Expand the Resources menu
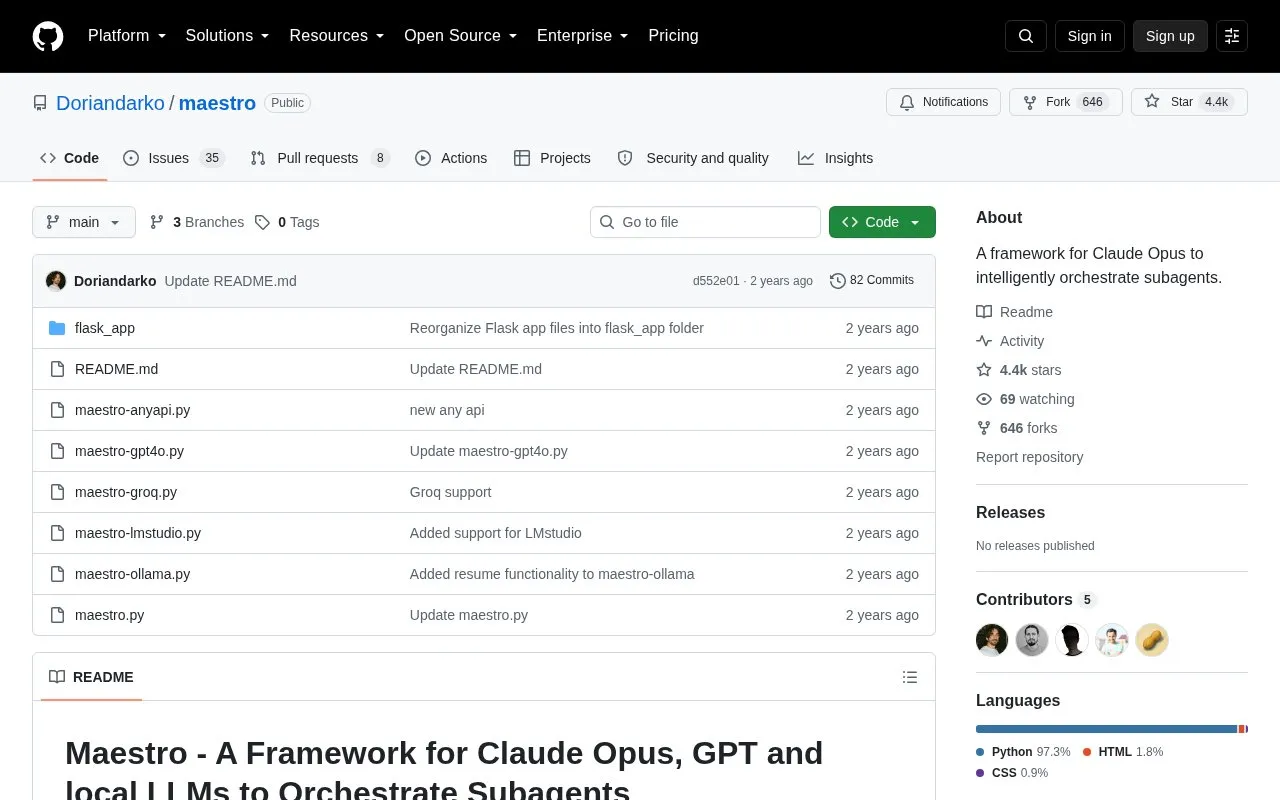This screenshot has height=800, width=1280. 337,36
